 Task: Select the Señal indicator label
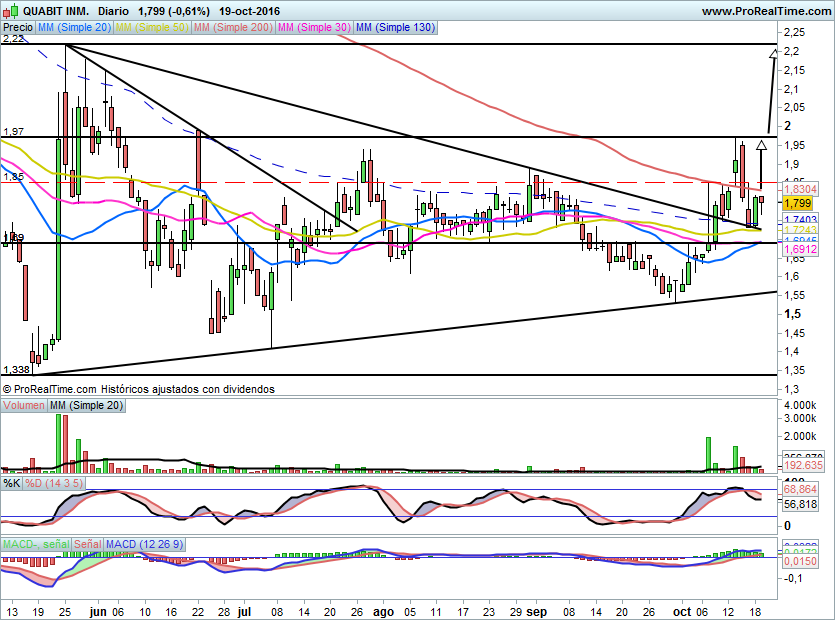click(86, 543)
